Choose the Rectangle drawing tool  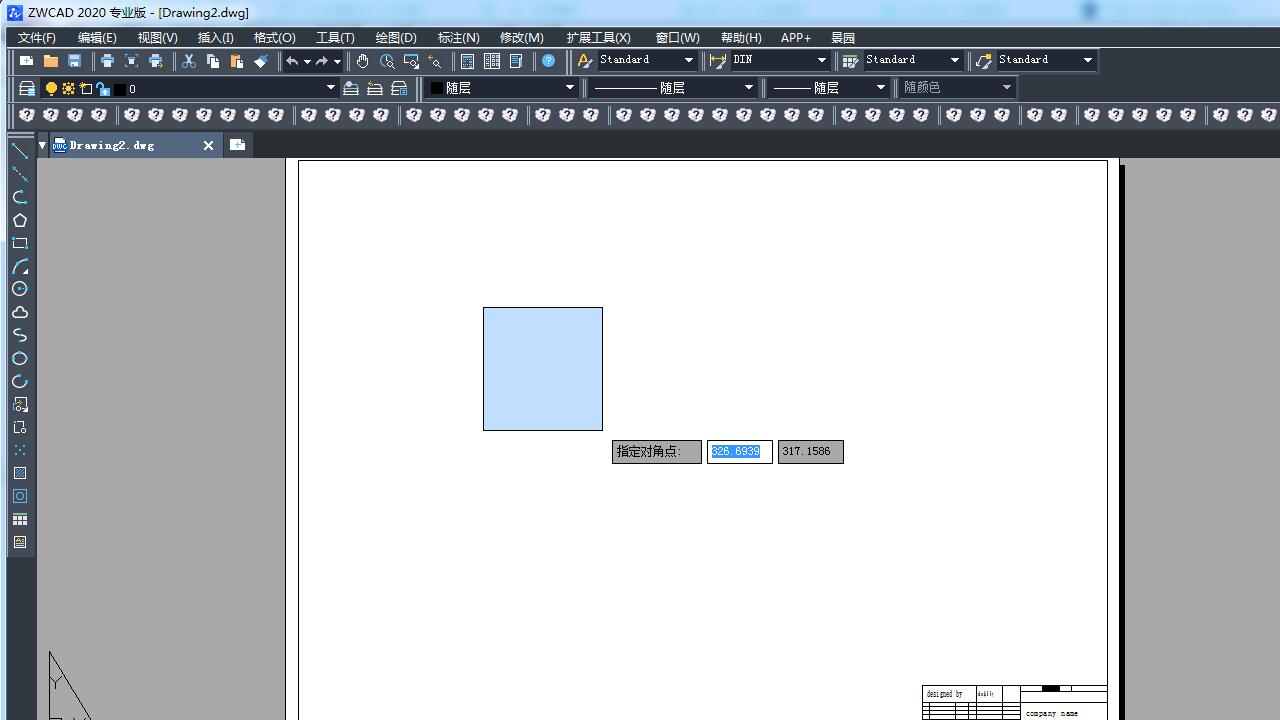click(19, 243)
